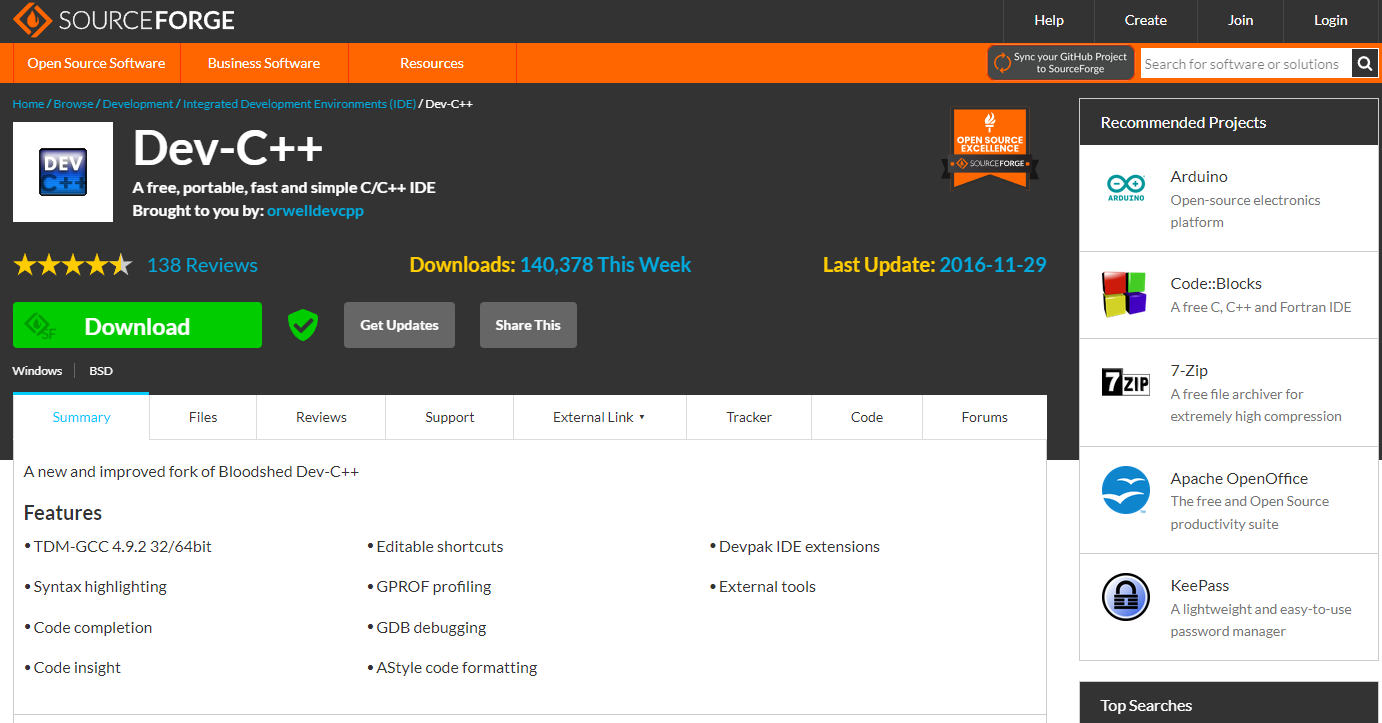Click the GPROF profiling feature text
Image resolution: width=1382 pixels, height=723 pixels.
click(x=434, y=587)
